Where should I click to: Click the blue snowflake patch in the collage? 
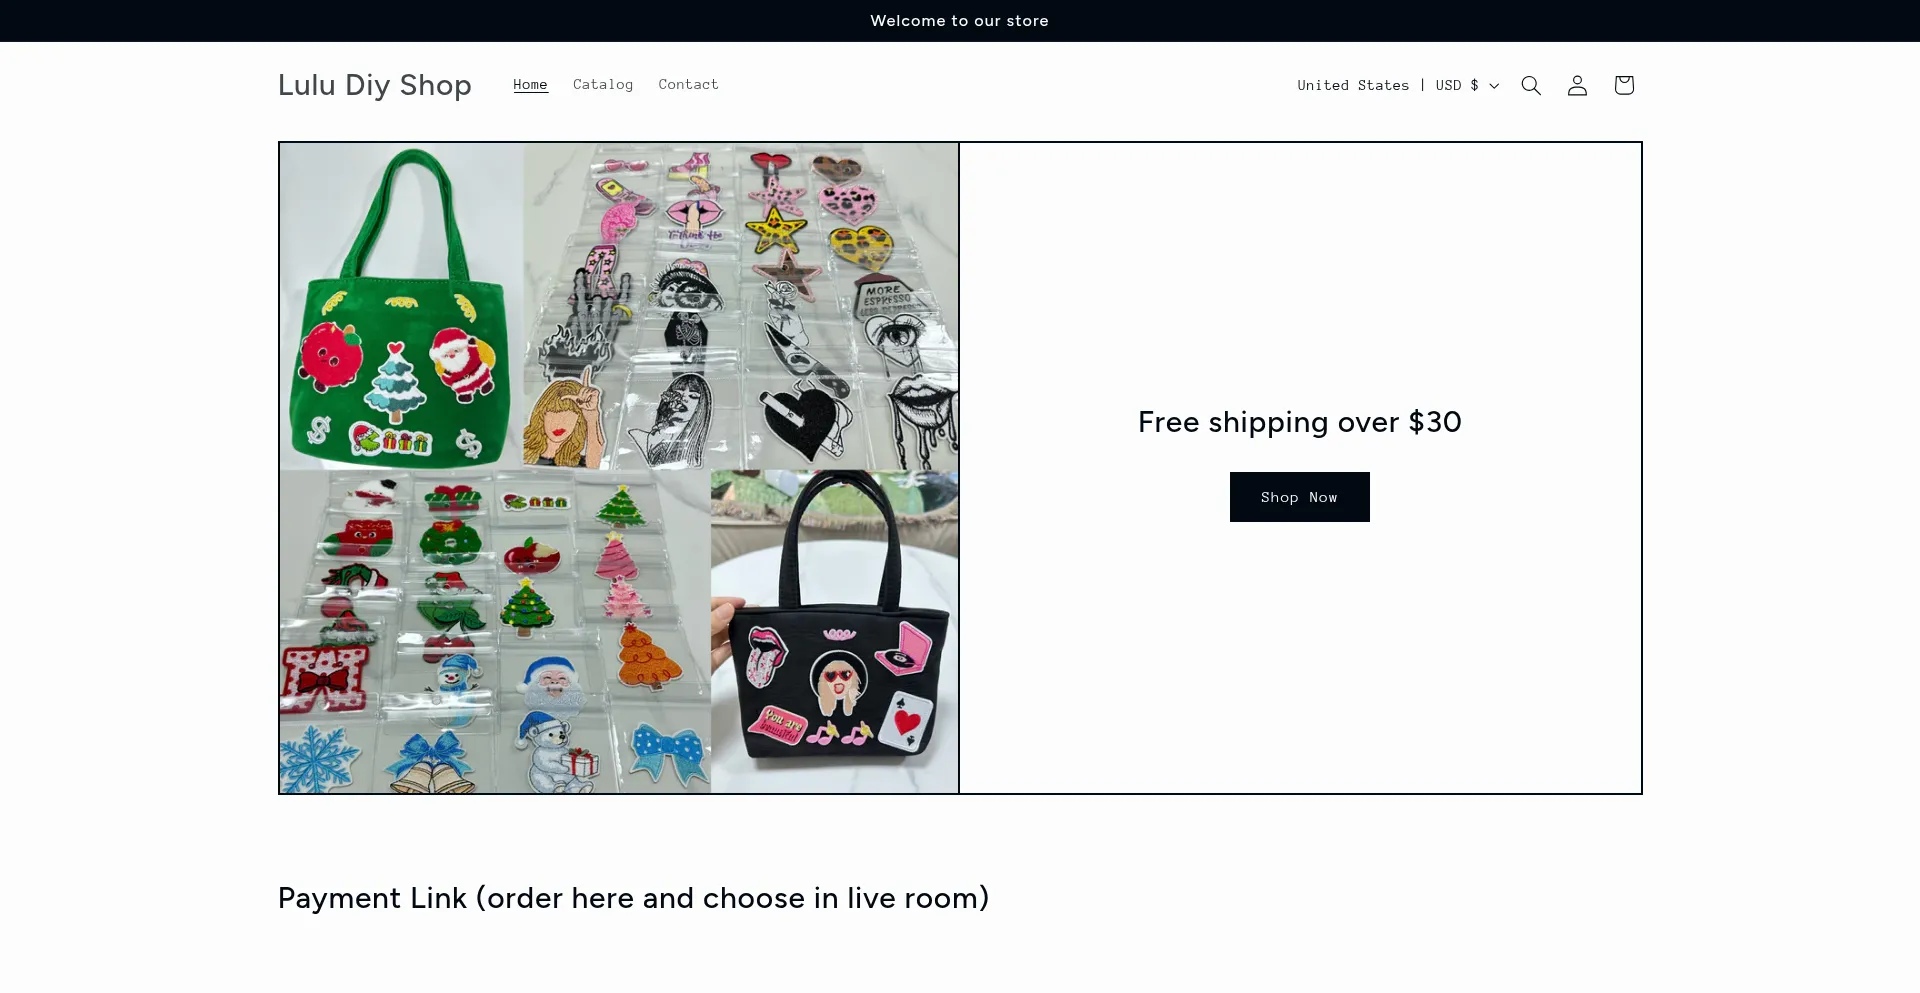(320, 759)
